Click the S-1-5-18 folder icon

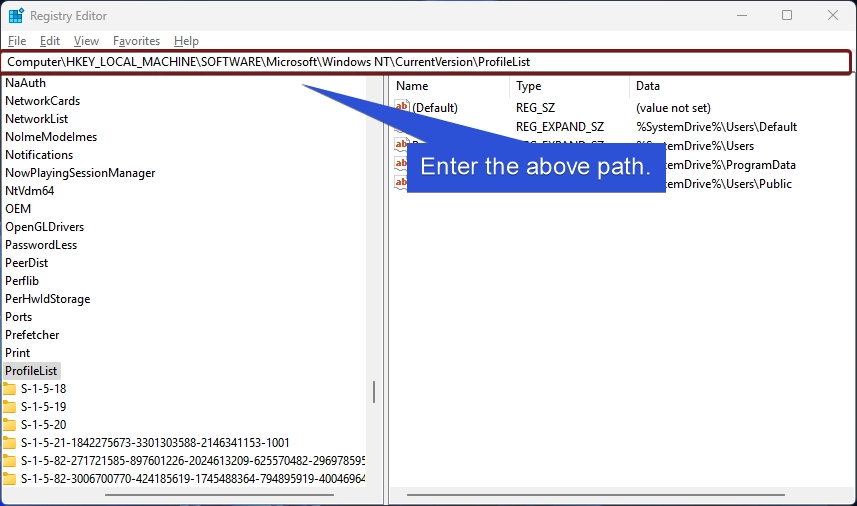(x=9, y=389)
